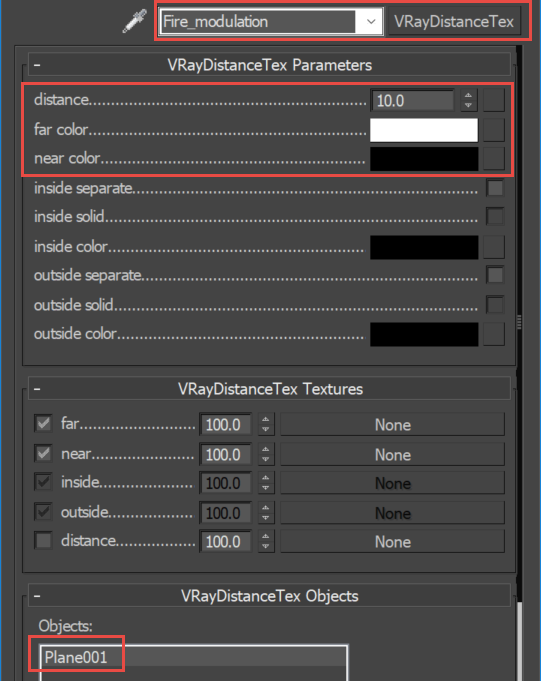This screenshot has width=541, height=681.
Task: Click the None map button for near texture
Action: [x=393, y=454]
